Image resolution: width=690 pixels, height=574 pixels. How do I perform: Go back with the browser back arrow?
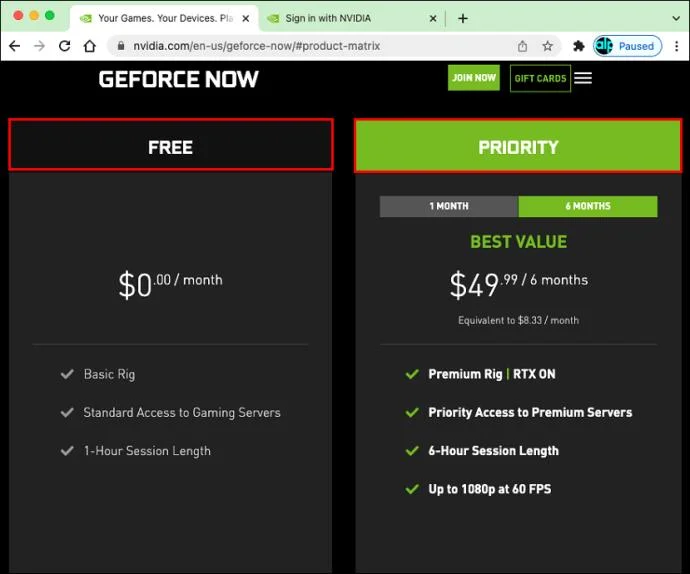point(15,46)
